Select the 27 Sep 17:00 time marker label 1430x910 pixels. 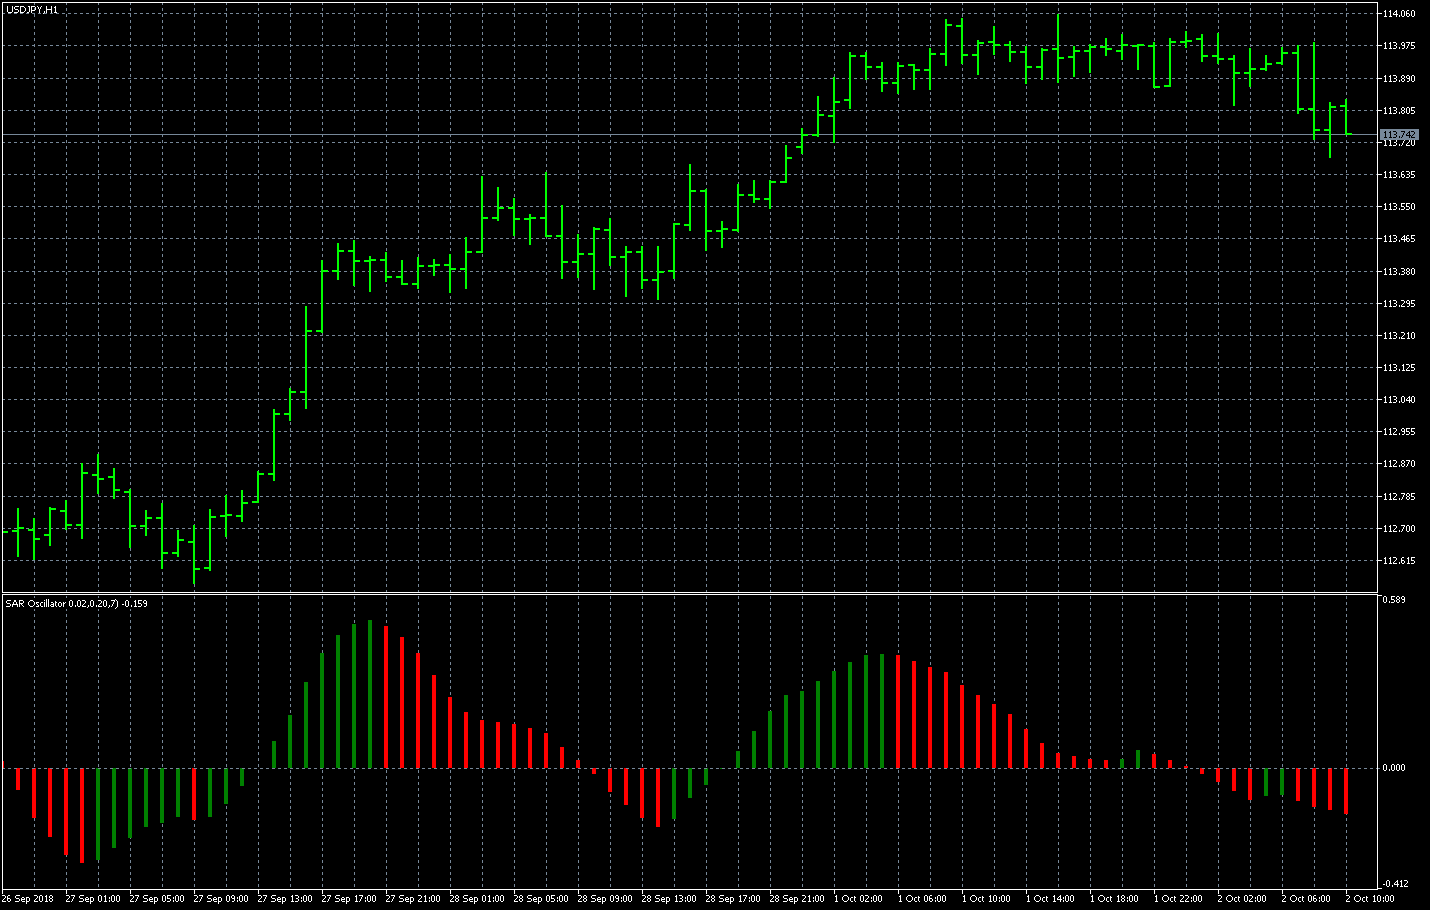tap(349, 899)
